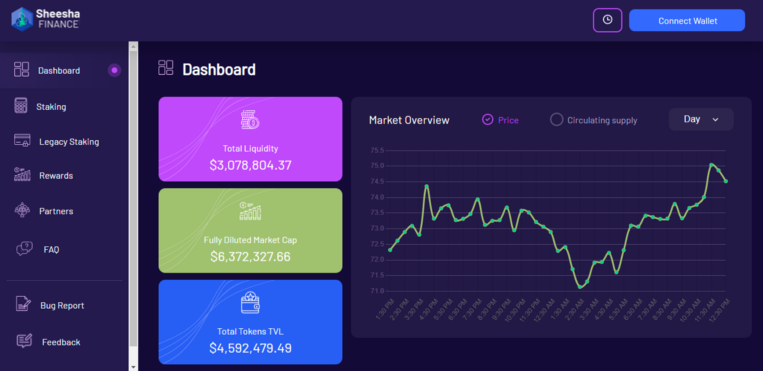This screenshot has width=763, height=371.
Task: Click the last chart data point at 12:30 PM
Action: (x=726, y=181)
